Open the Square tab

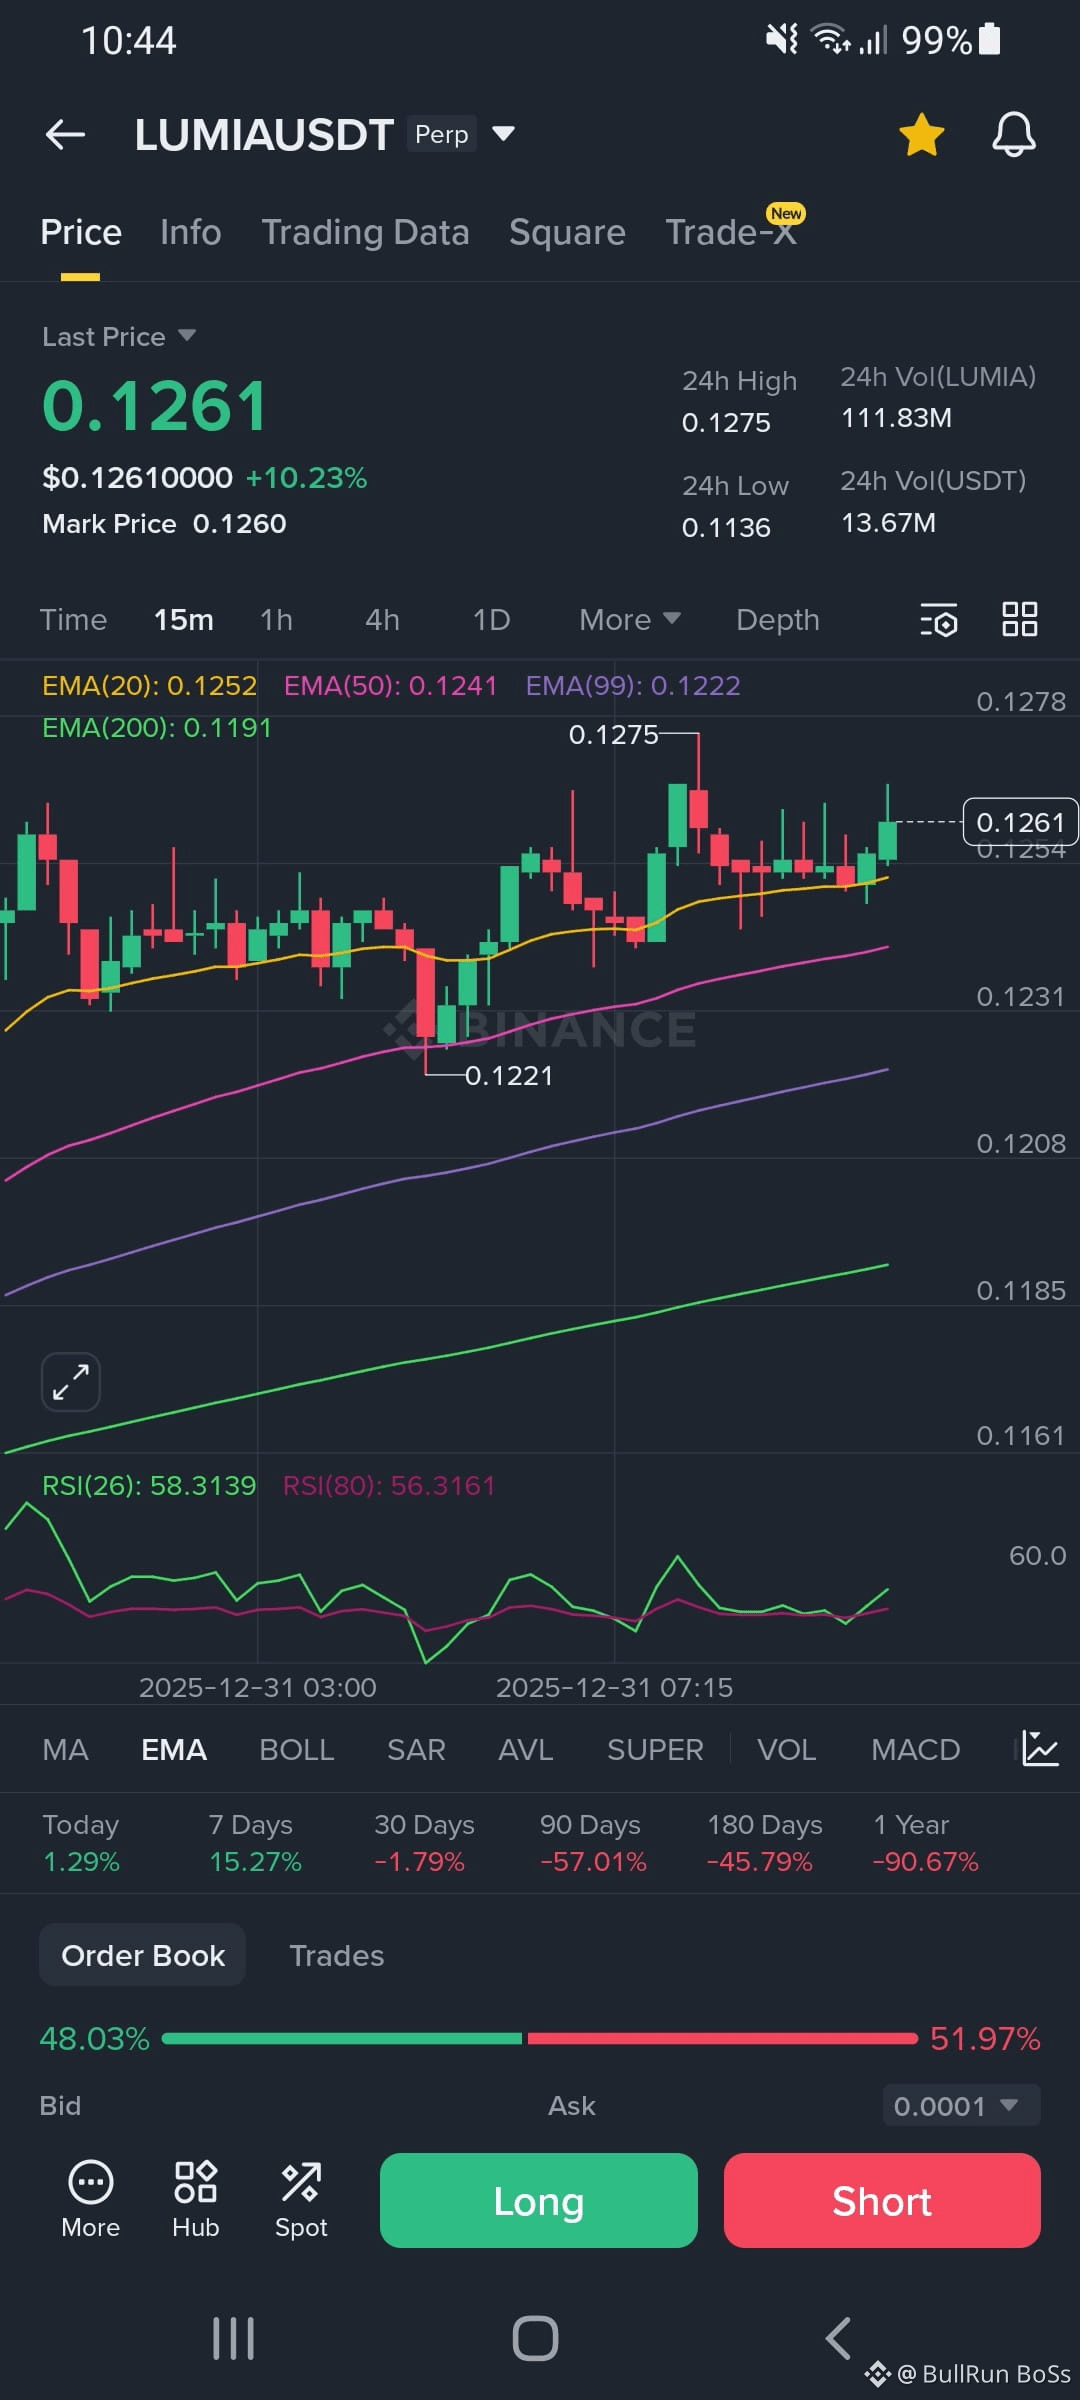tap(567, 232)
